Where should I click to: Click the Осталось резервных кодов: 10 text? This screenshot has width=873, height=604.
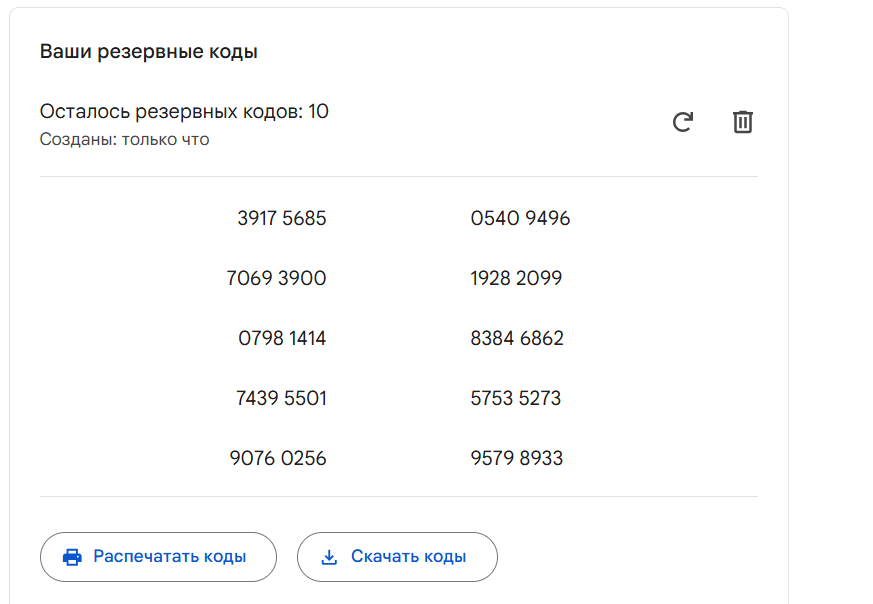click(x=184, y=112)
